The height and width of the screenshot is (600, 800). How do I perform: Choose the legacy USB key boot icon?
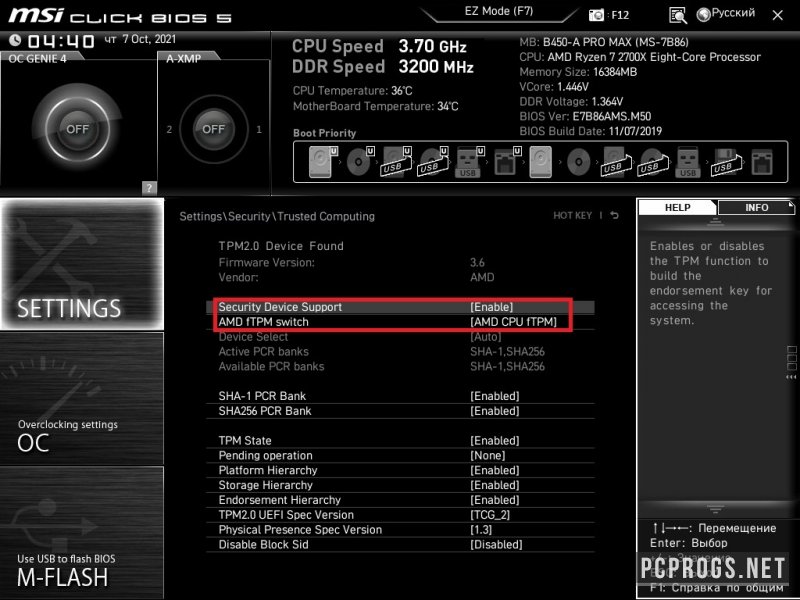688,162
